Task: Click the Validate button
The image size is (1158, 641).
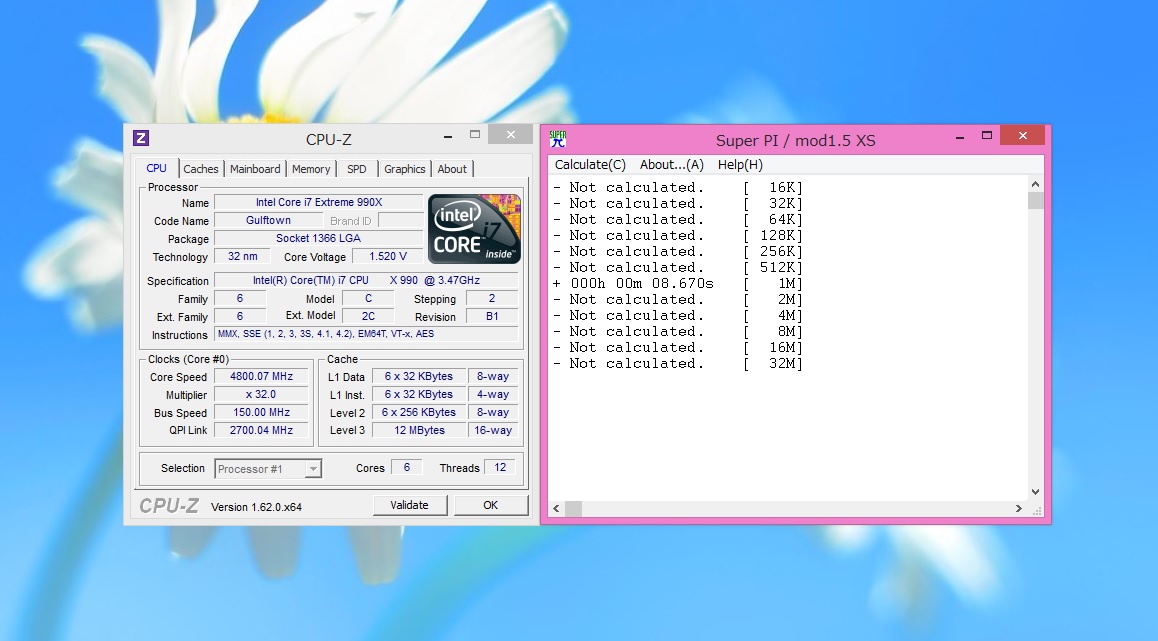Action: click(x=409, y=505)
